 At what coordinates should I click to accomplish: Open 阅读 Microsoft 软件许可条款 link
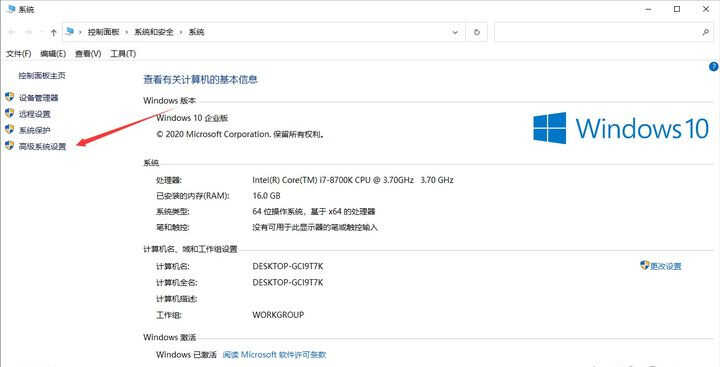click(x=275, y=355)
